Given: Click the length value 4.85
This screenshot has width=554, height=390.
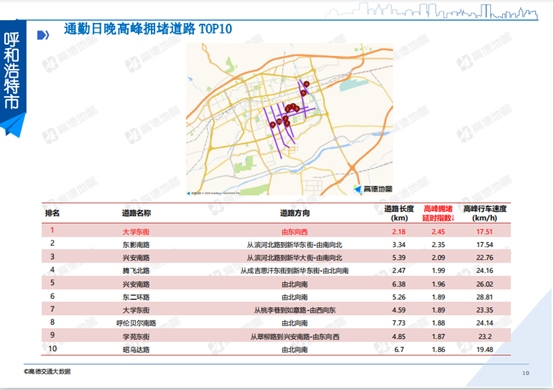Looking at the screenshot, I should coord(399,337).
